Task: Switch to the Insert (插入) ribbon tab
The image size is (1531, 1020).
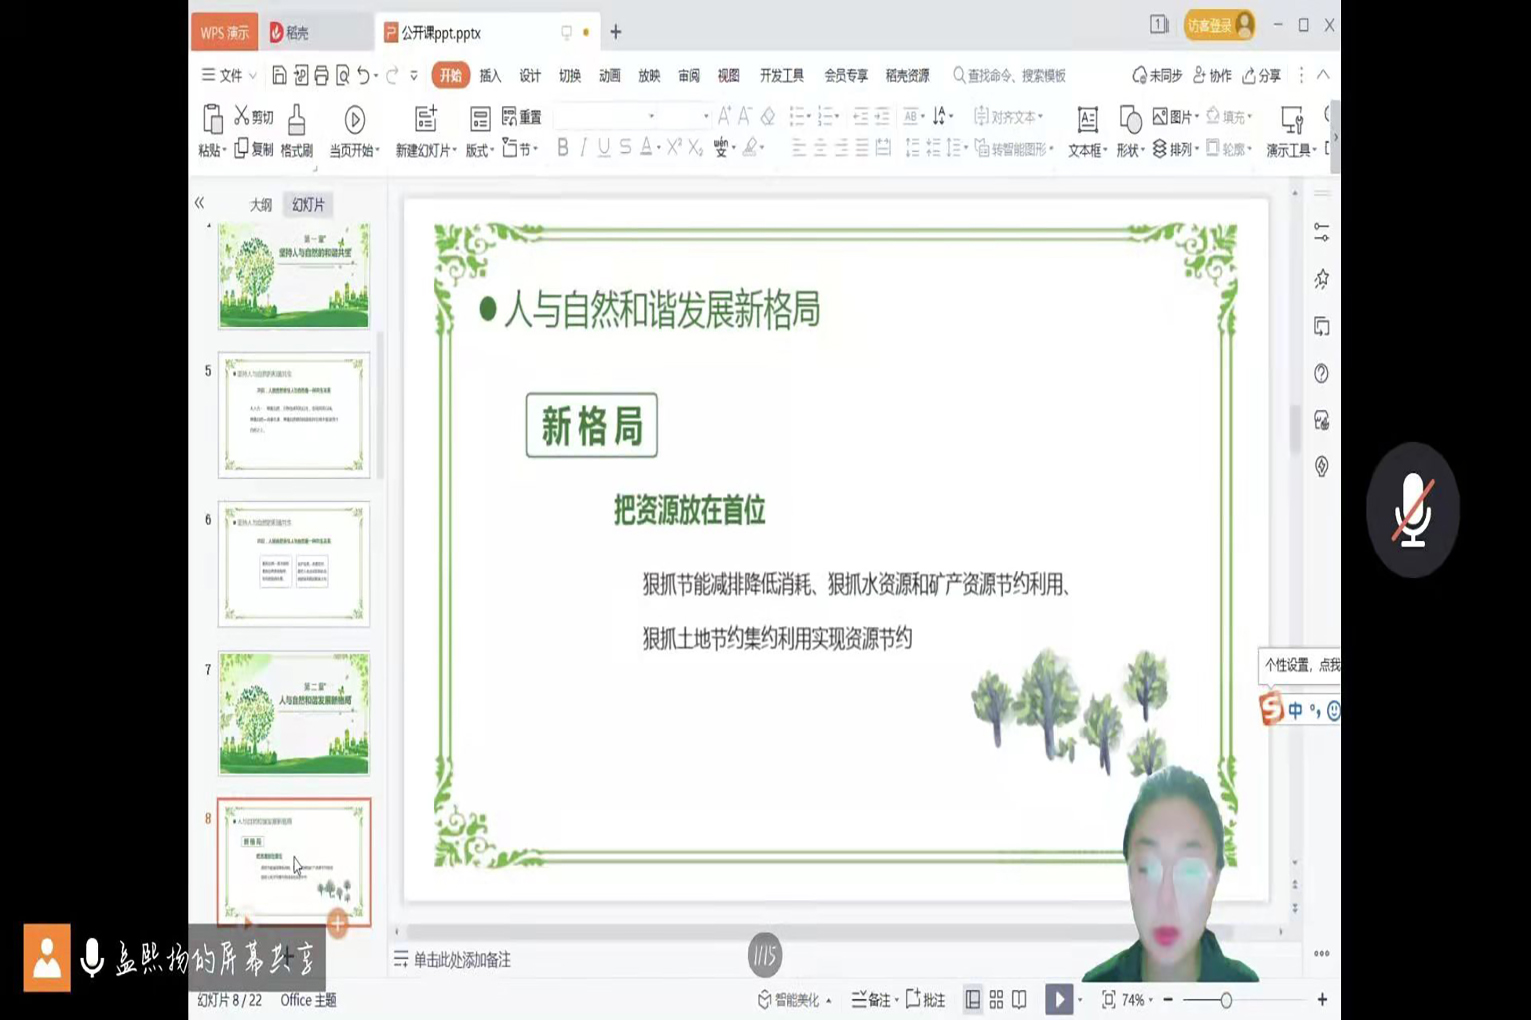Action: 490,76
